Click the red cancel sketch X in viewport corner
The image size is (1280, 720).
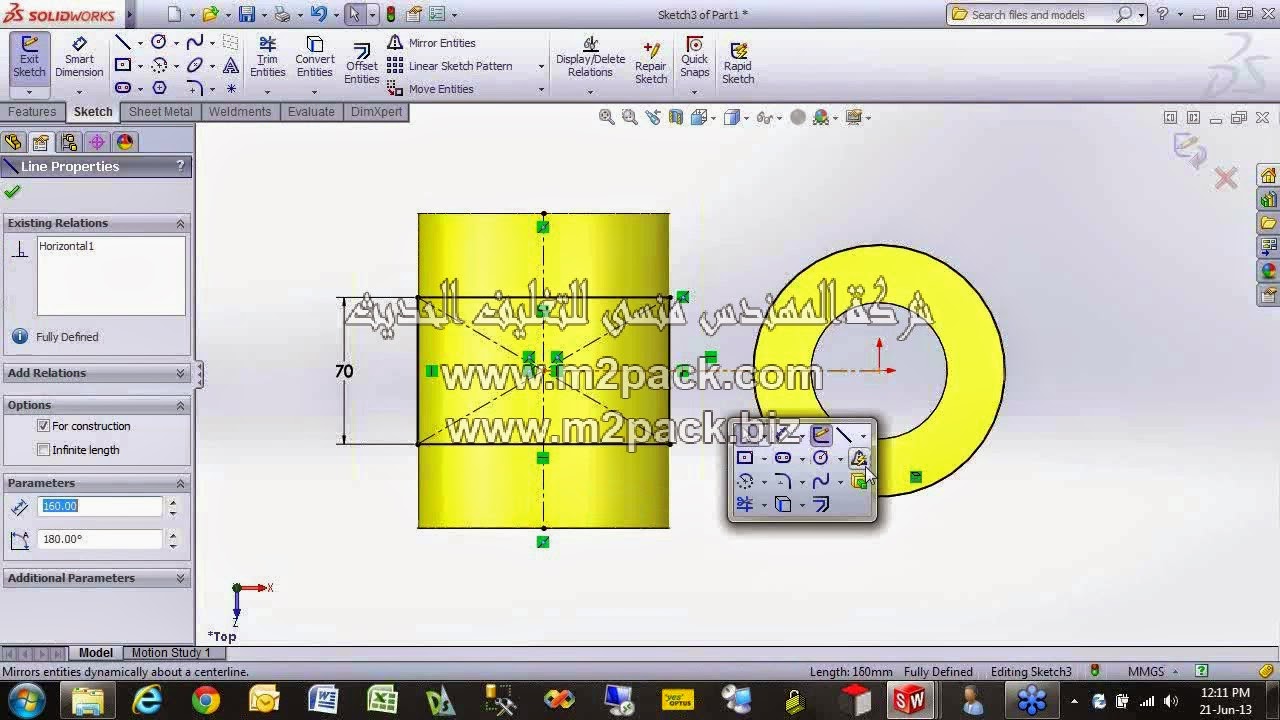tap(1226, 179)
